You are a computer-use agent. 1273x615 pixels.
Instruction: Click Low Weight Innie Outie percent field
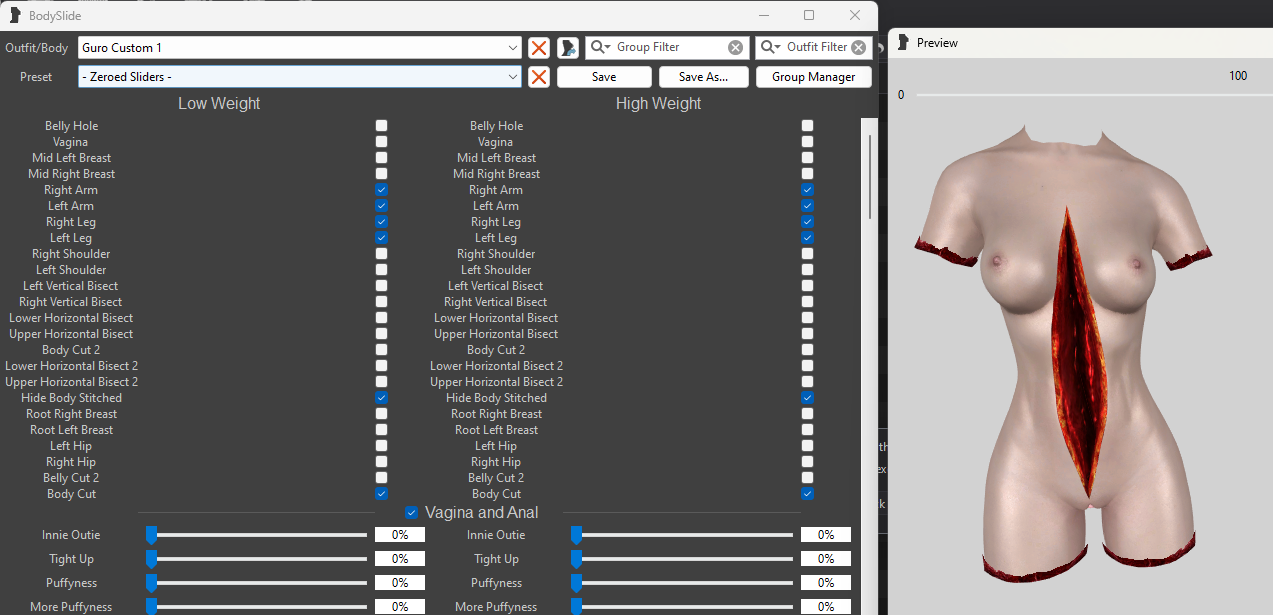[400, 535]
